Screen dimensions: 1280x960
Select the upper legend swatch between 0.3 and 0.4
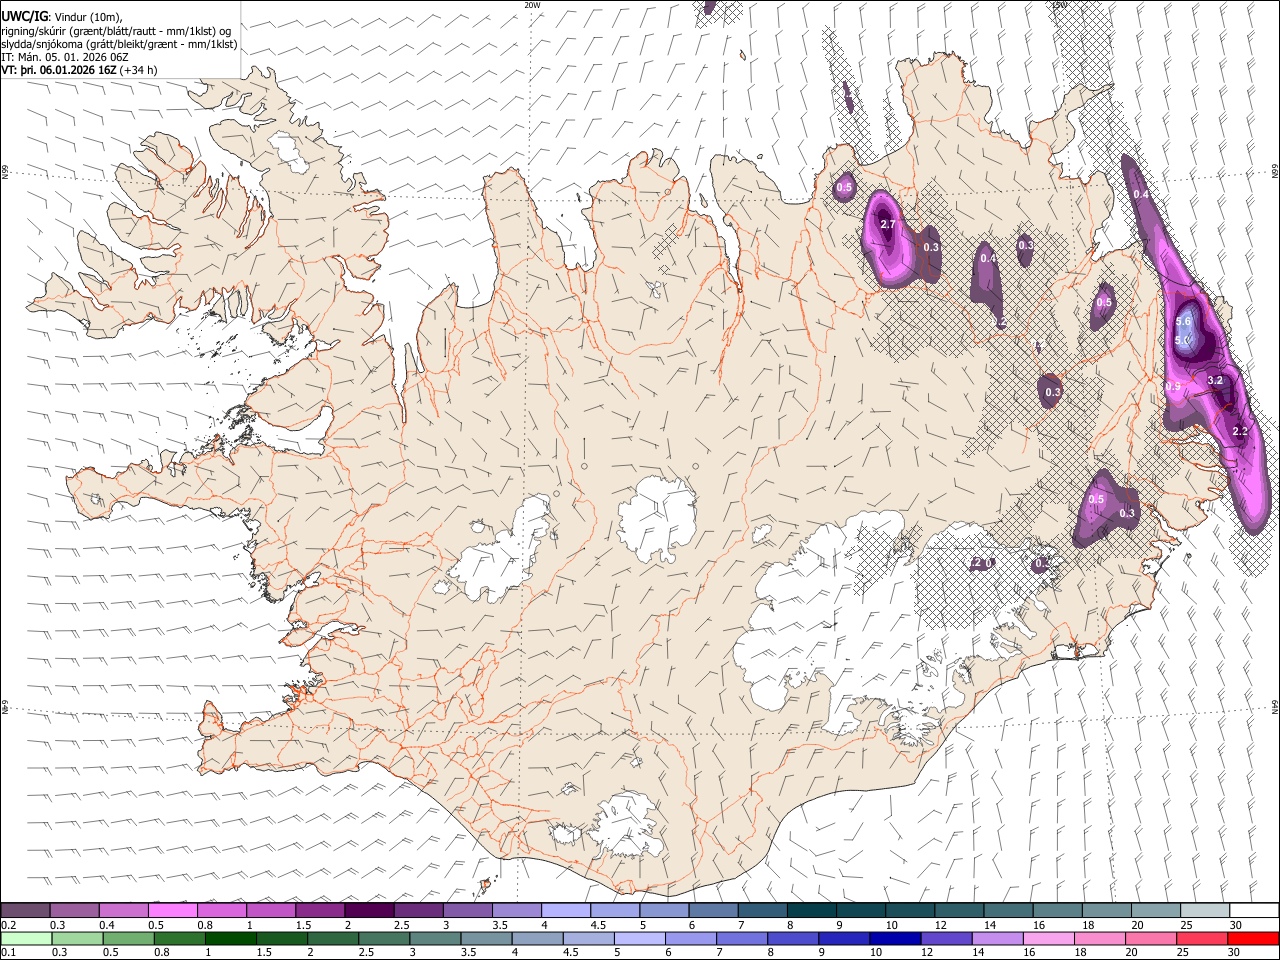point(74,910)
